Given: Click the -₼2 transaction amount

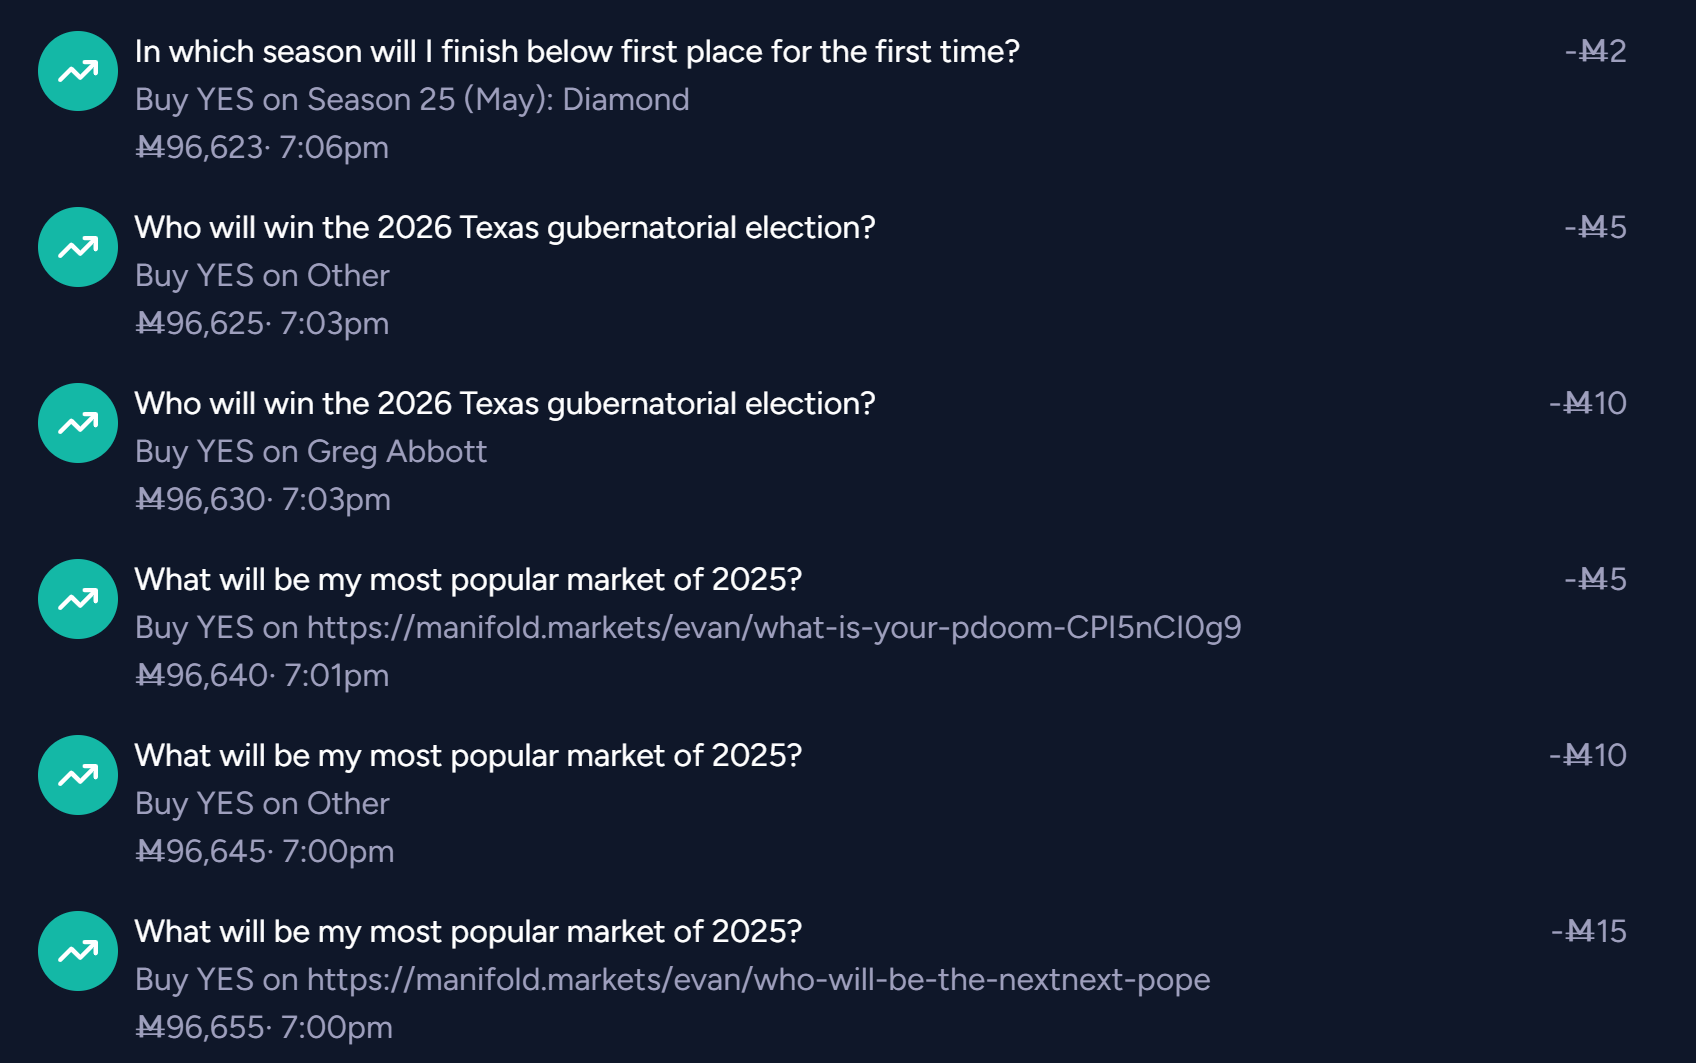Looking at the screenshot, I should (x=1596, y=51).
